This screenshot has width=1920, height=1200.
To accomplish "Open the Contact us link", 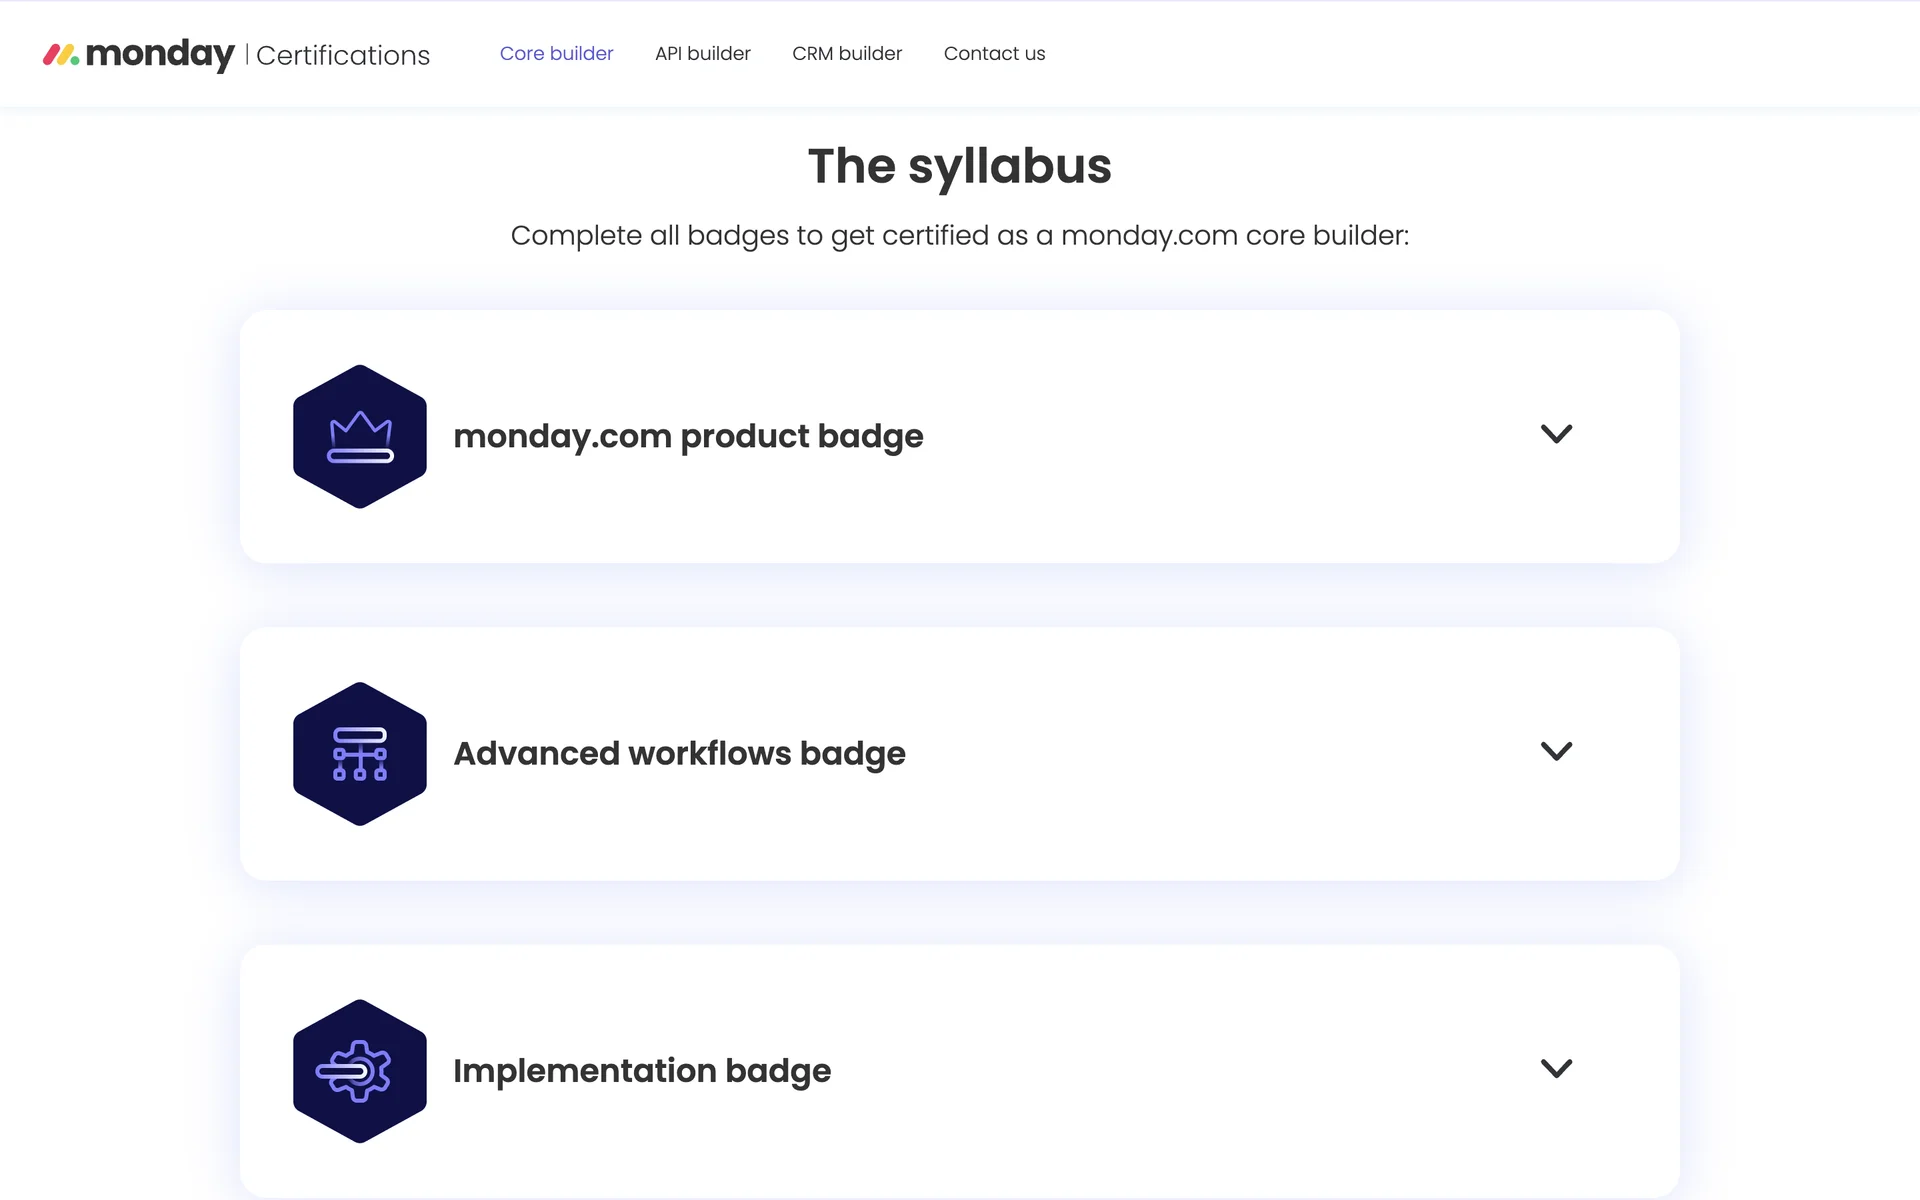I will click(x=994, y=54).
